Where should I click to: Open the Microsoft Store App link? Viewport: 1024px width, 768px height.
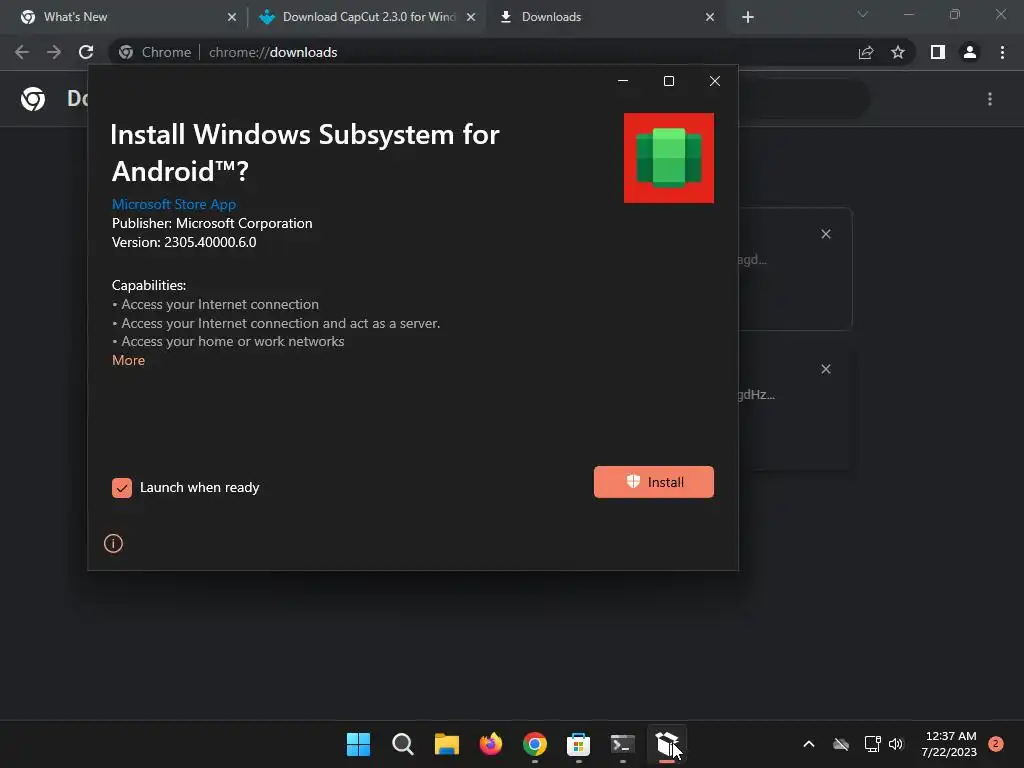pos(174,204)
